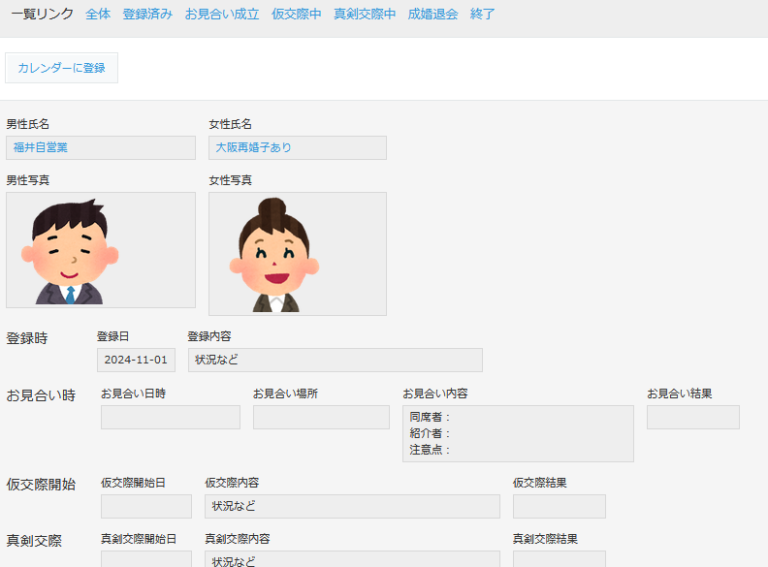The image size is (768, 567).
Task: Open the 成婚退会 list link
Action: (x=433, y=15)
